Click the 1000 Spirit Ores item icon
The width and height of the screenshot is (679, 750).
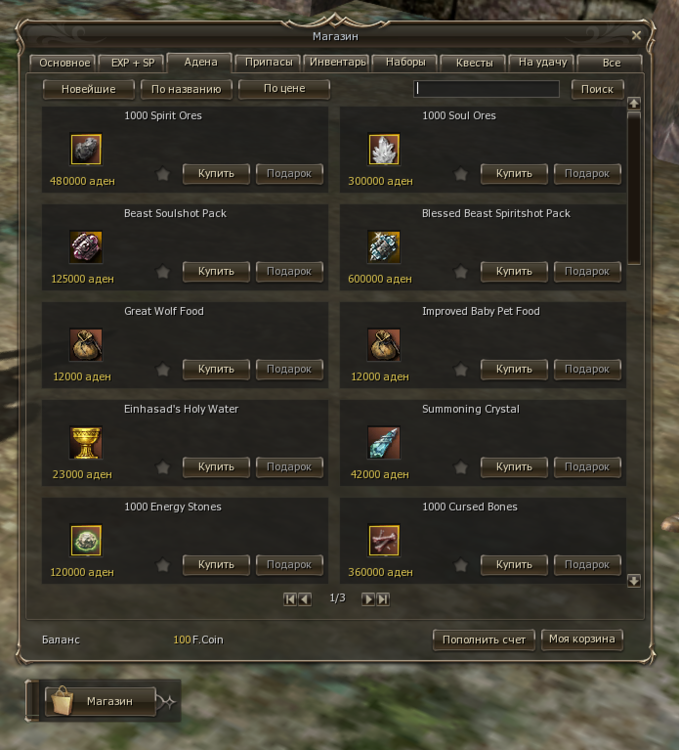point(86,149)
